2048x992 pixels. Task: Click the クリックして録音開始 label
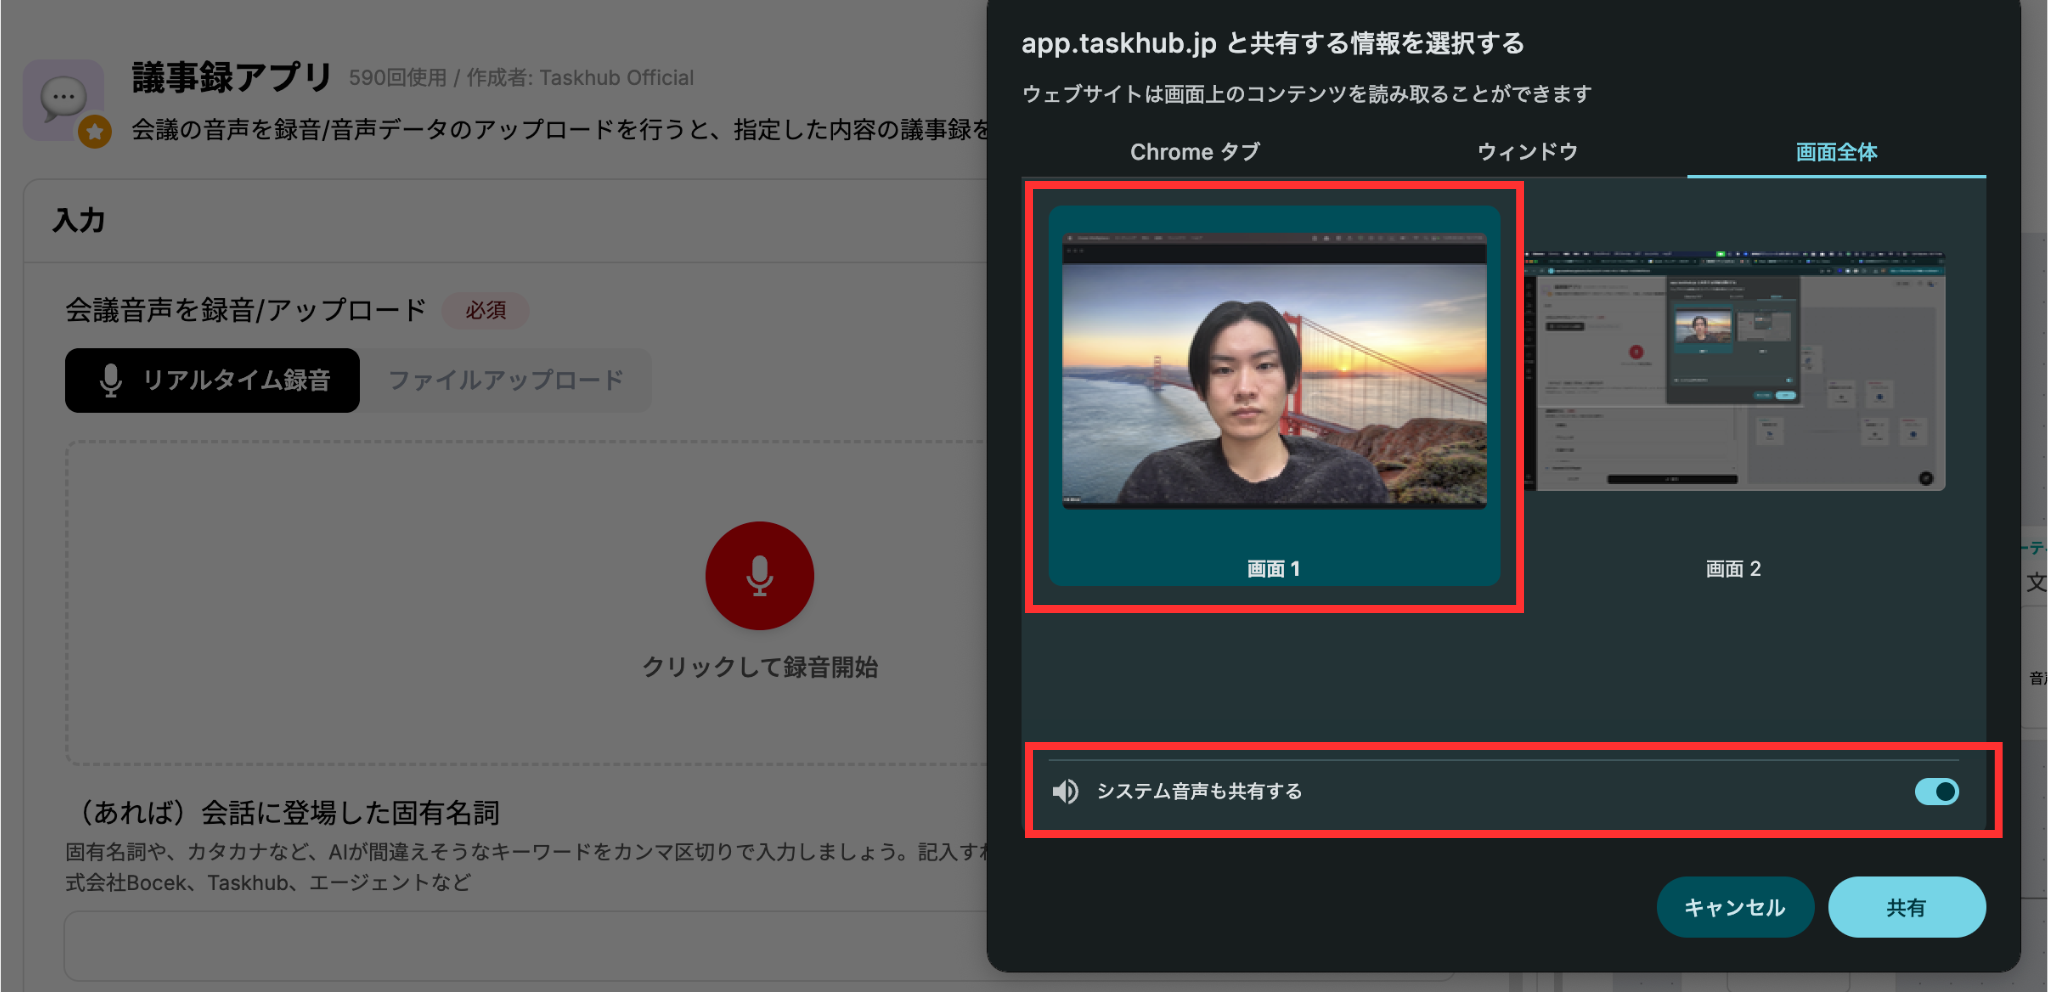pyautogui.click(x=759, y=667)
